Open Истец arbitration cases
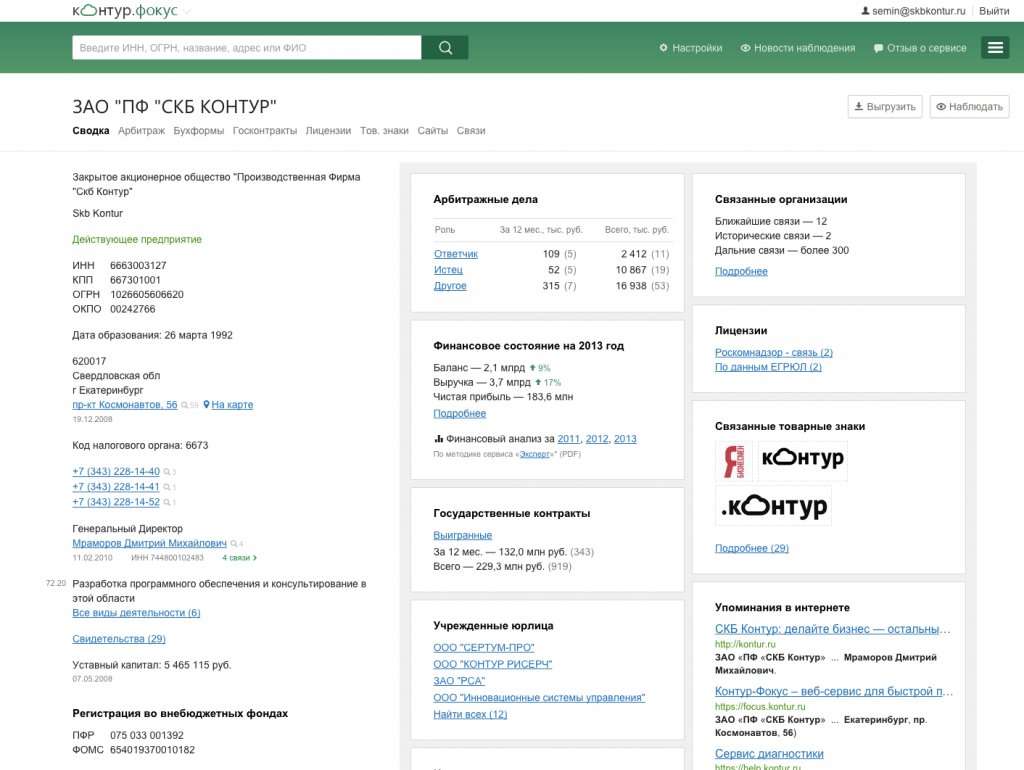 (448, 270)
